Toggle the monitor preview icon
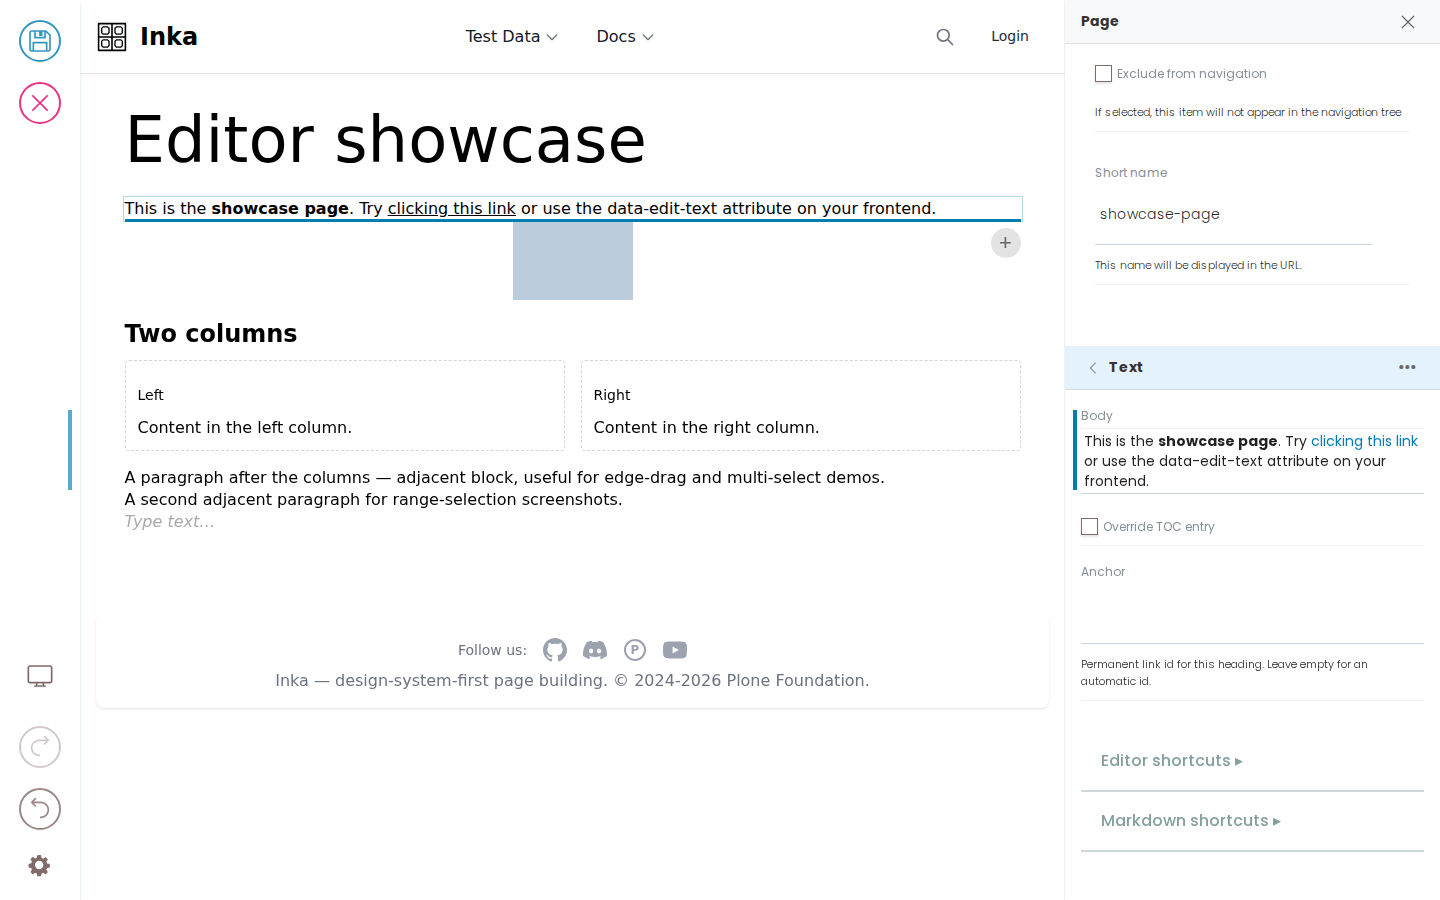The width and height of the screenshot is (1440, 900). pos(40,676)
